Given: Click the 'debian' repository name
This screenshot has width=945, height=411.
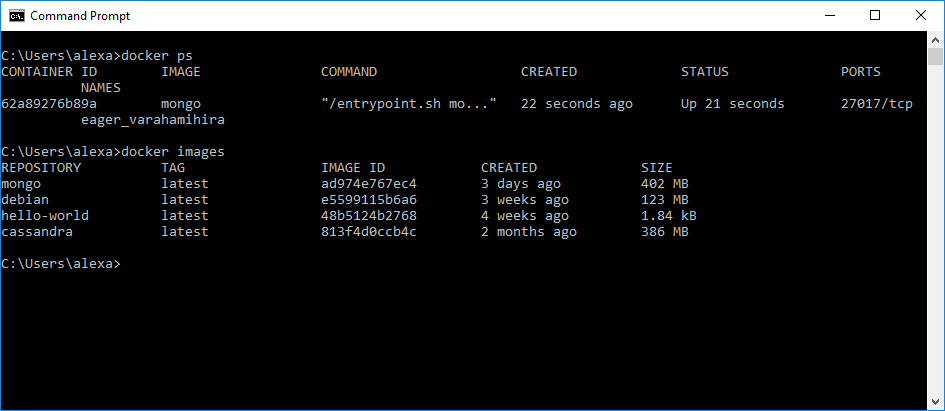Looking at the screenshot, I should [25, 199].
